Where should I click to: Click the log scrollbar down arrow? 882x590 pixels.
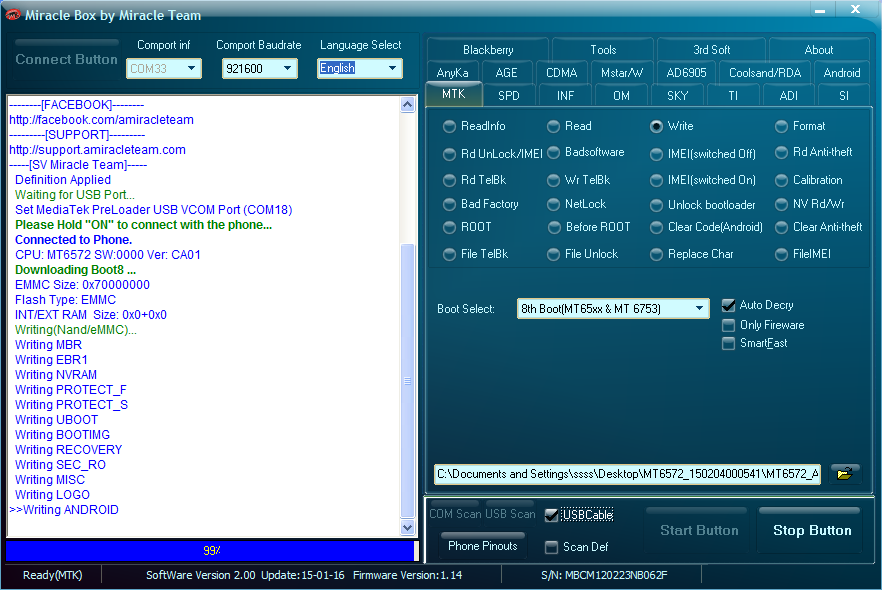(408, 528)
